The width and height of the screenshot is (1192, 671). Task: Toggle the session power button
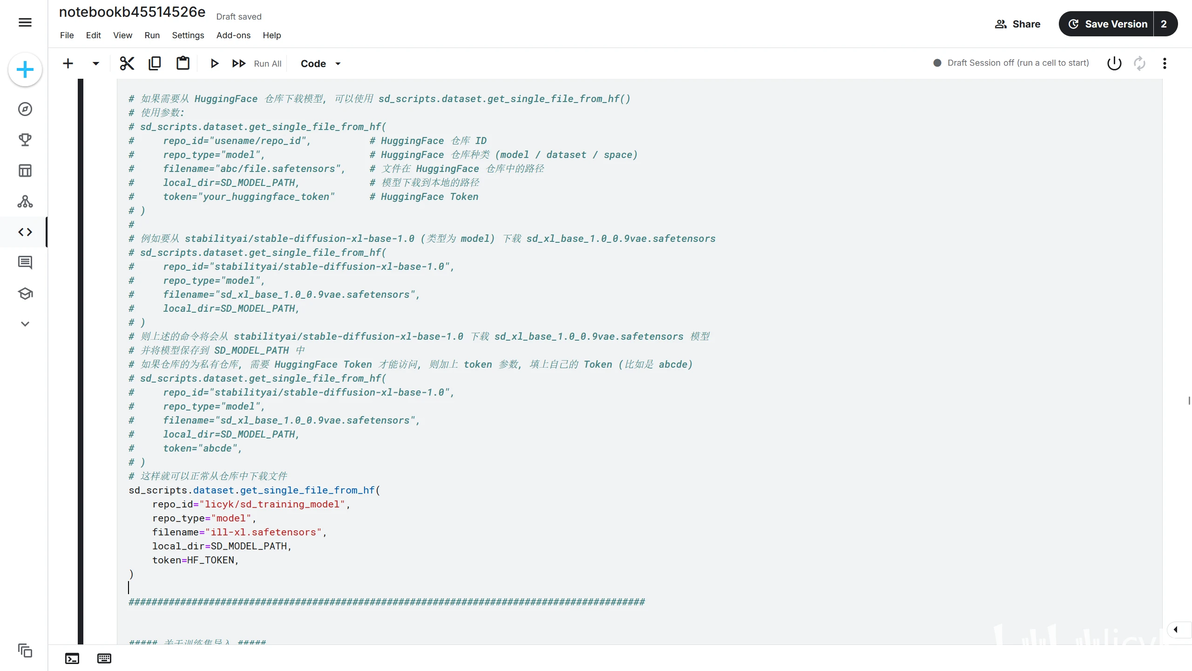[1114, 63]
